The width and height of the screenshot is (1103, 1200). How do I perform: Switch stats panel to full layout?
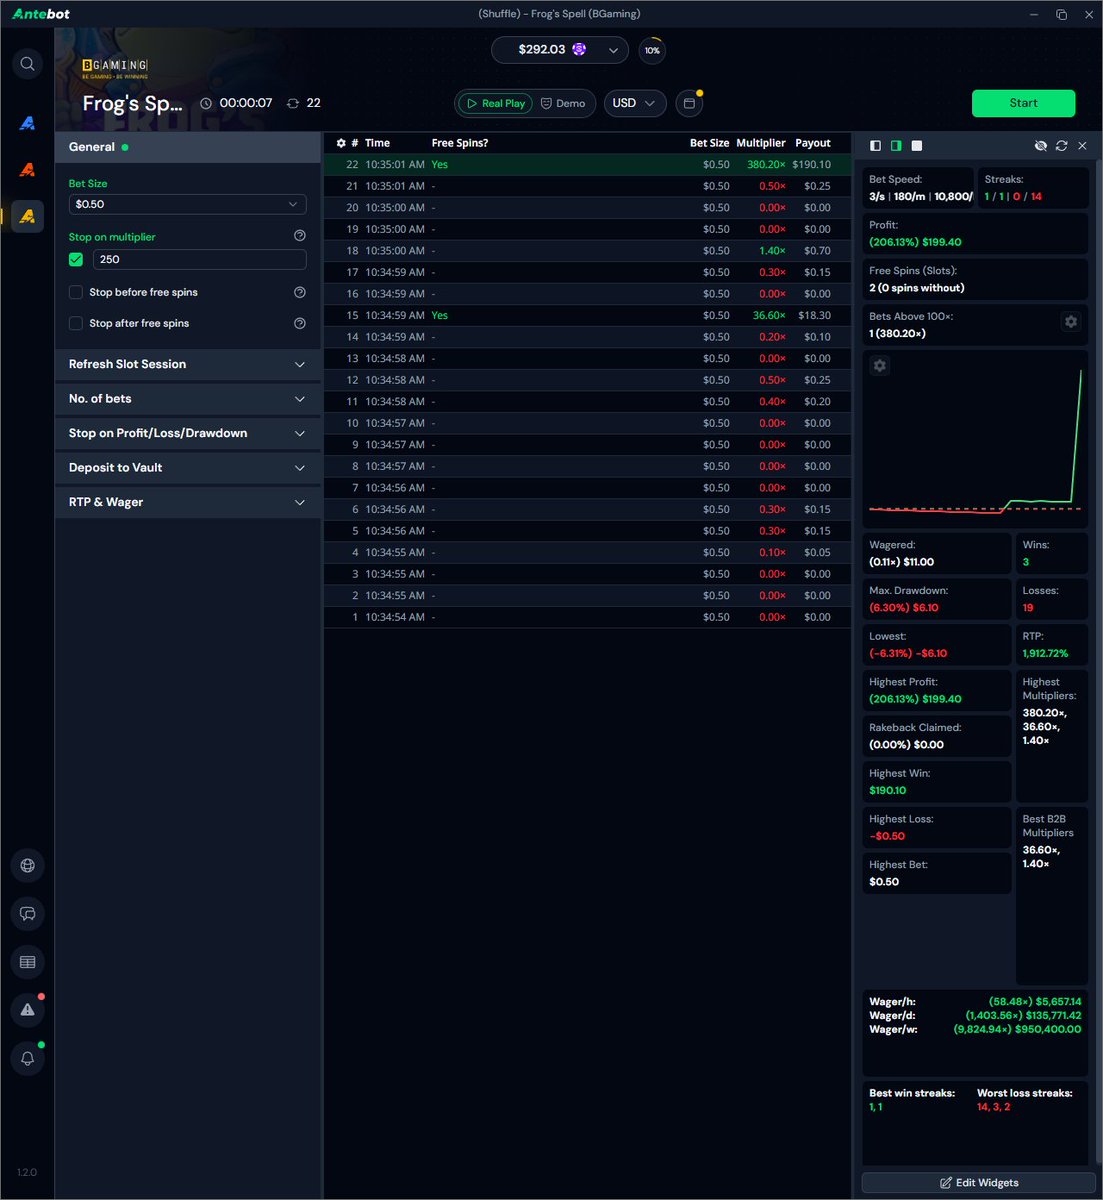click(x=917, y=146)
